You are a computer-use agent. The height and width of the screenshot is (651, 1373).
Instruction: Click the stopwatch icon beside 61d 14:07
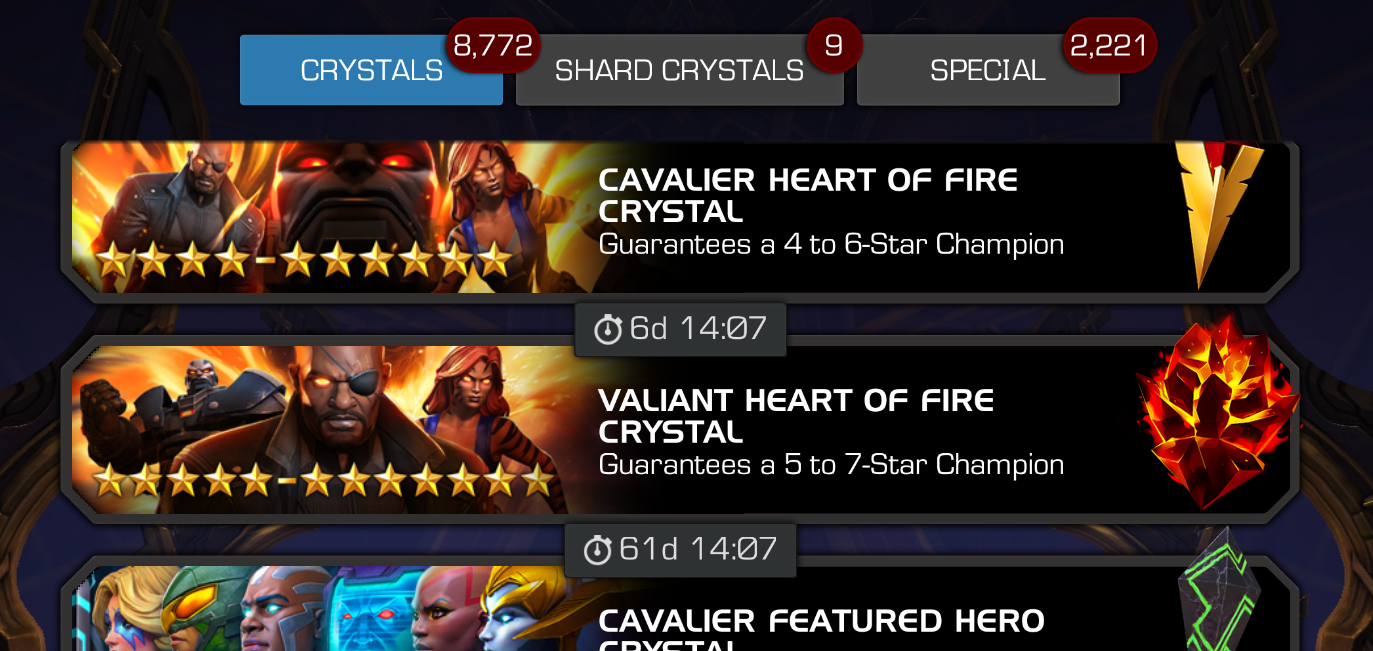point(597,550)
